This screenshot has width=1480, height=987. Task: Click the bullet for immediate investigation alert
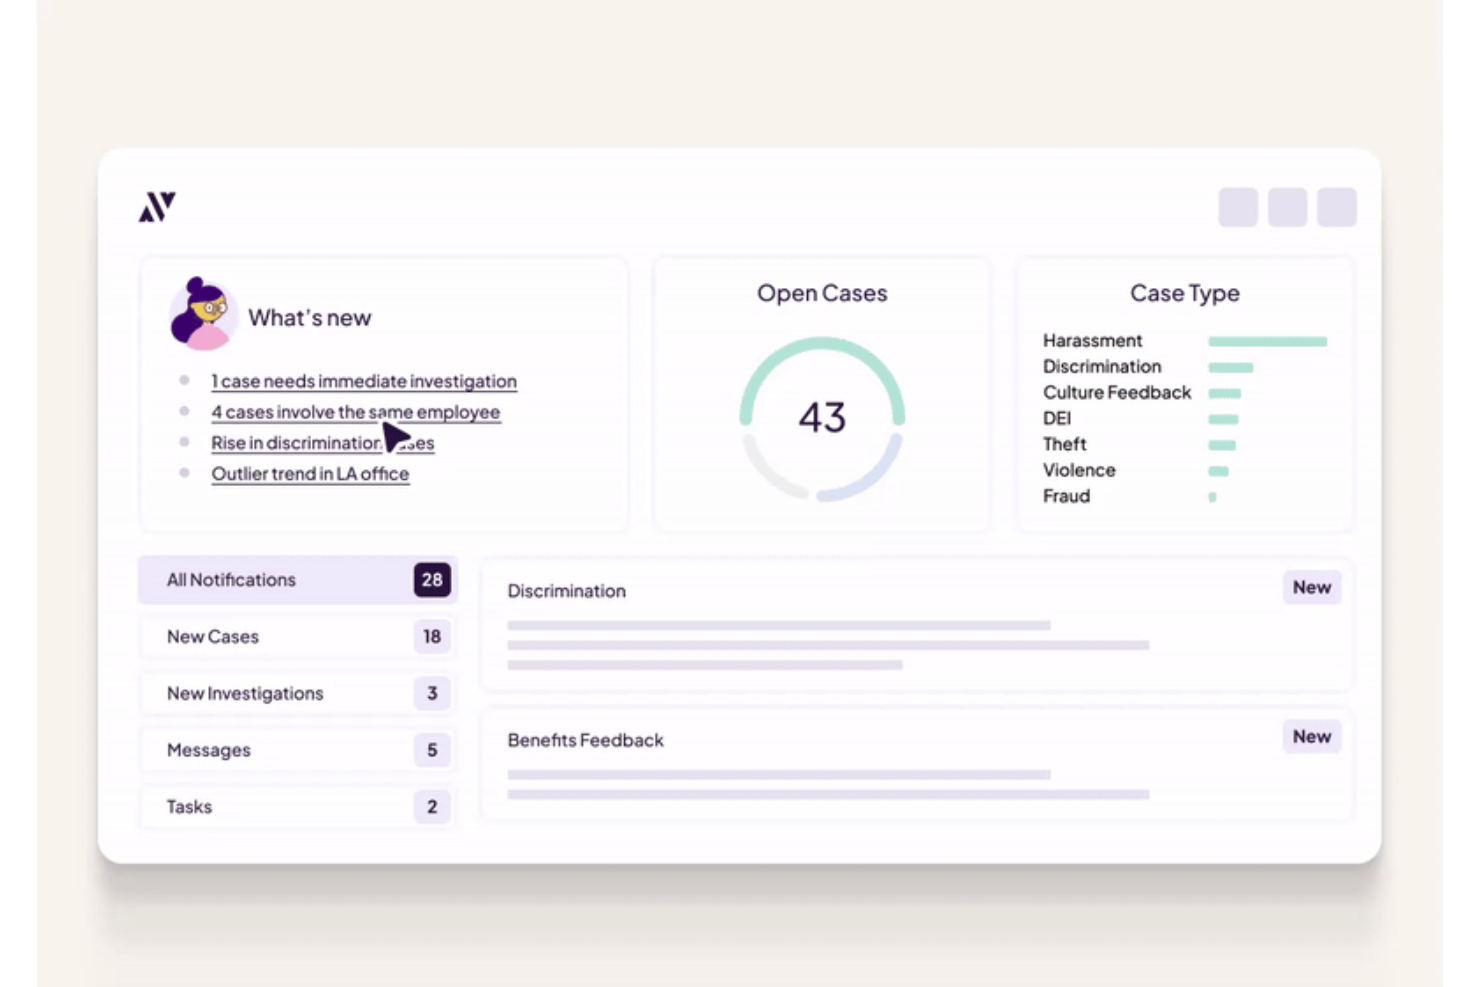pyautogui.click(x=186, y=379)
